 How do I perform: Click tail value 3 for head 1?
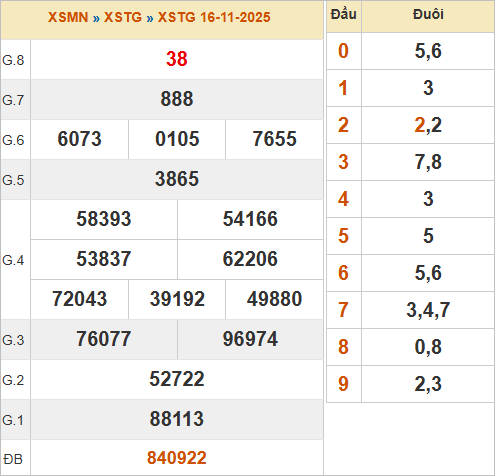coord(428,88)
